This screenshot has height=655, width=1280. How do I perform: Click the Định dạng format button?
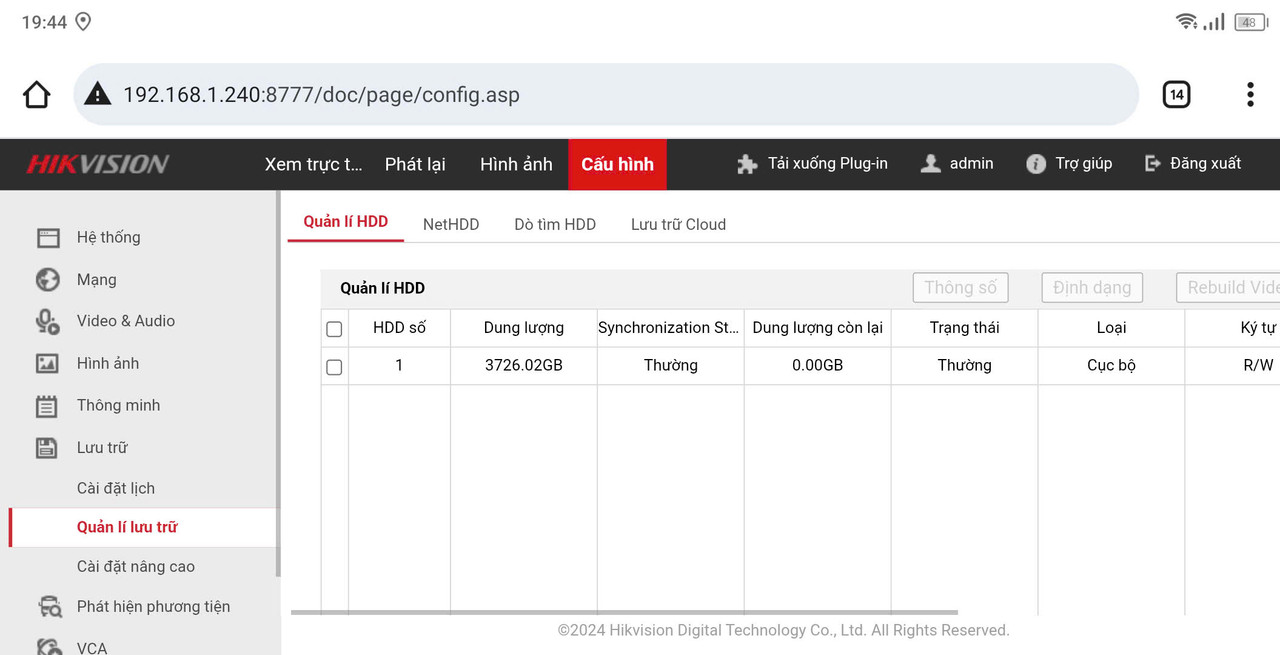tap(1092, 288)
